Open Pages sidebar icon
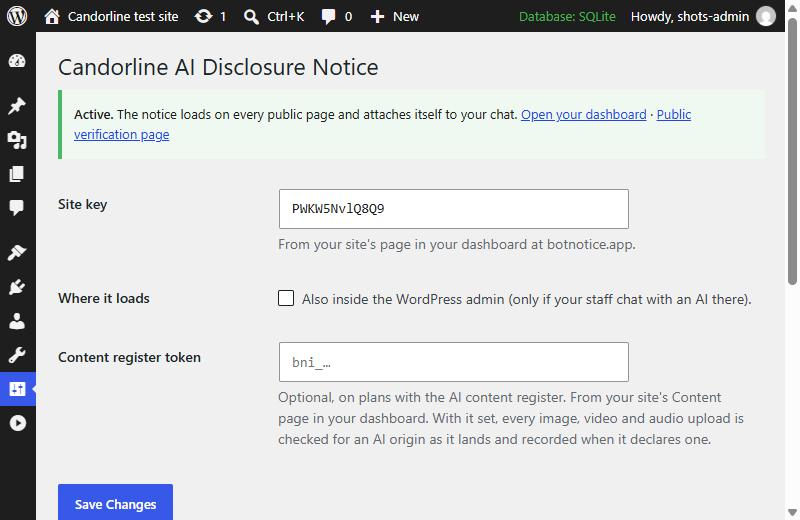Viewport: 800px width, 520px height. click(x=17, y=174)
